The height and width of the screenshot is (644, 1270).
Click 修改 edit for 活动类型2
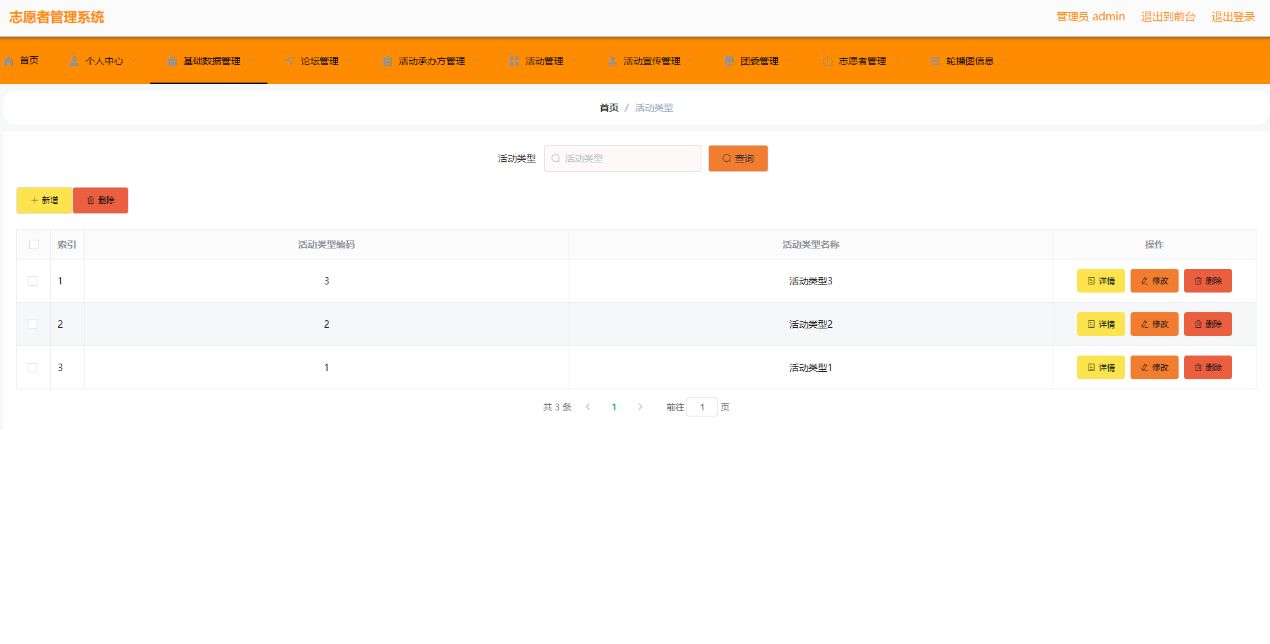(1154, 324)
